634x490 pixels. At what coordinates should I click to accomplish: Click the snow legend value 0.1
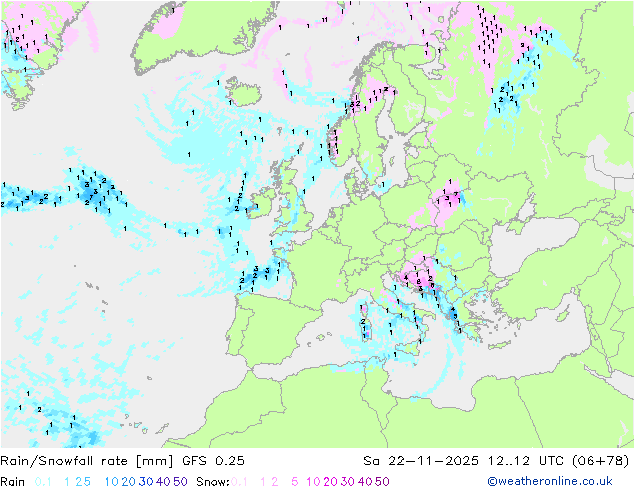(239, 482)
